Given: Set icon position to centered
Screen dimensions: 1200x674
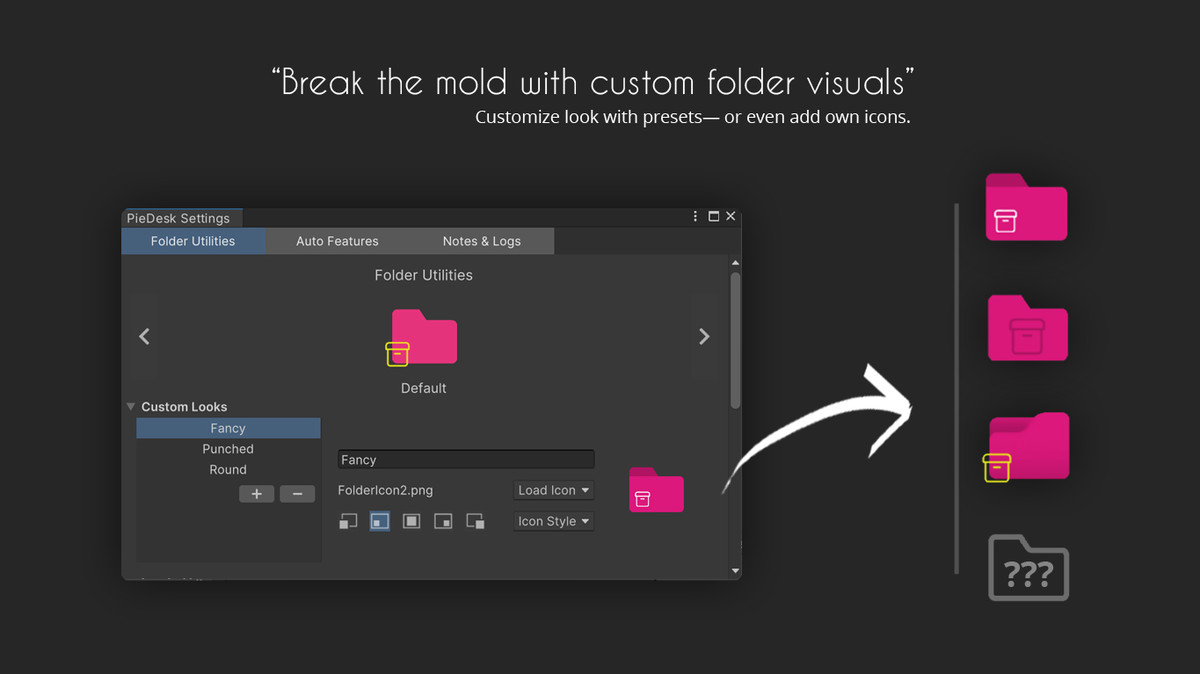Looking at the screenshot, I should click(x=411, y=521).
